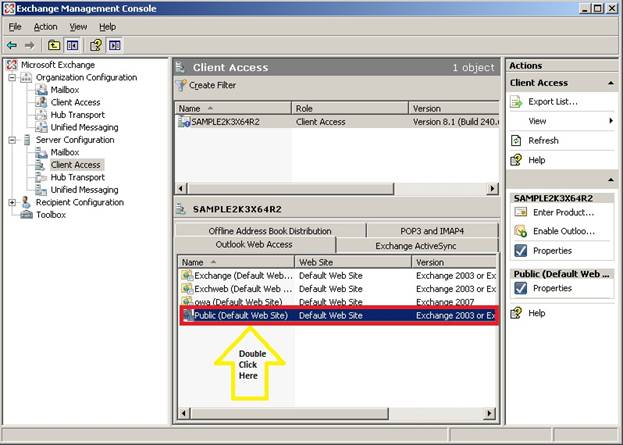Click the Enter Product Key icon
This screenshot has width=623, height=445.
521,212
